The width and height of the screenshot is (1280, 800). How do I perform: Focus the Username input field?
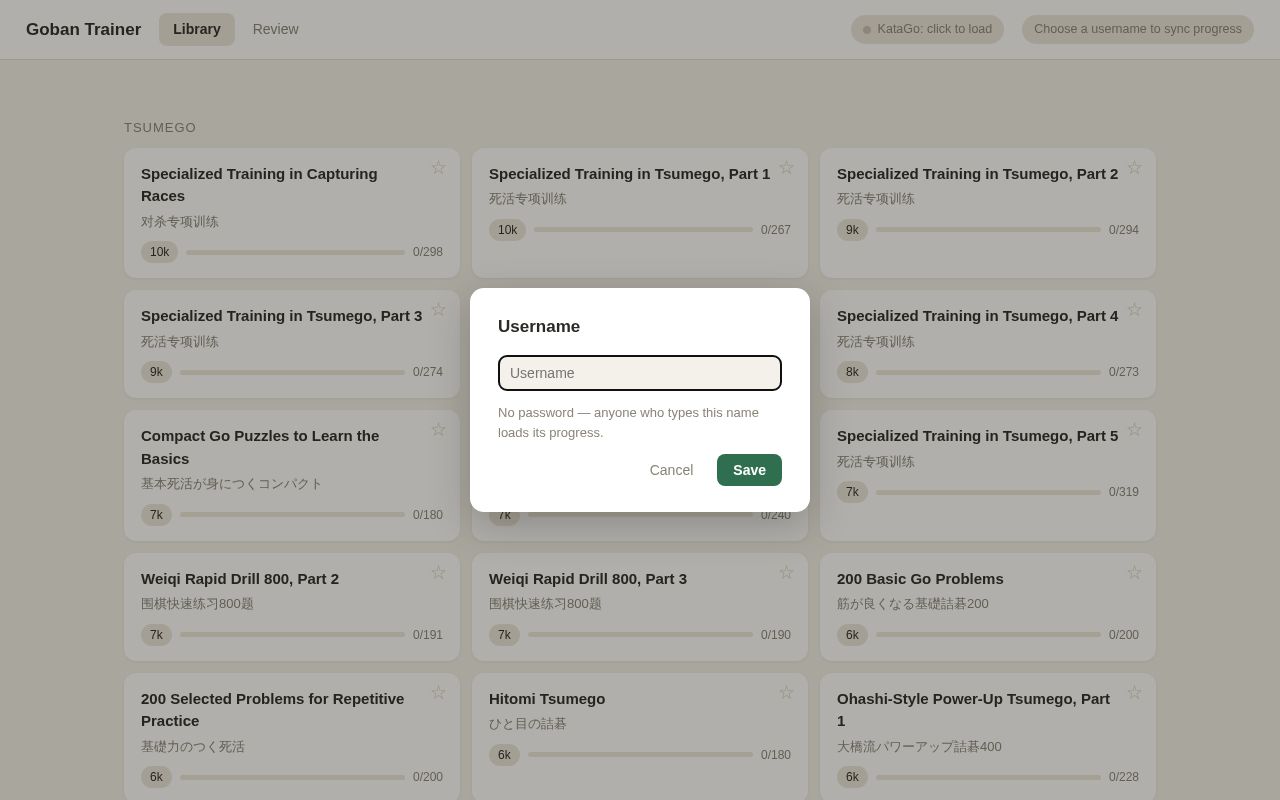(x=640, y=373)
